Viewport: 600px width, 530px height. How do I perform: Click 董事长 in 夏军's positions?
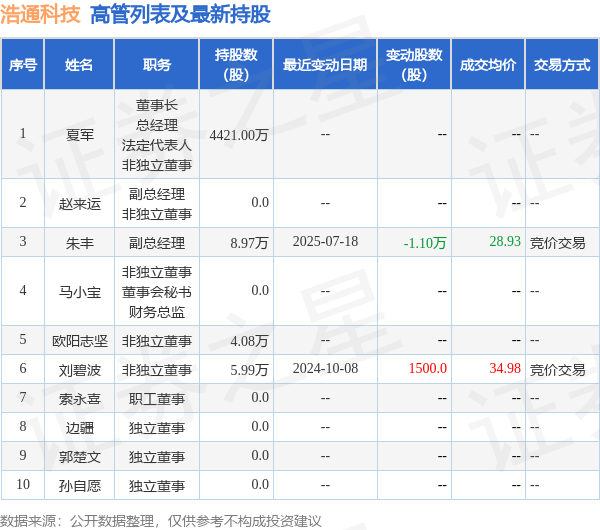point(157,105)
